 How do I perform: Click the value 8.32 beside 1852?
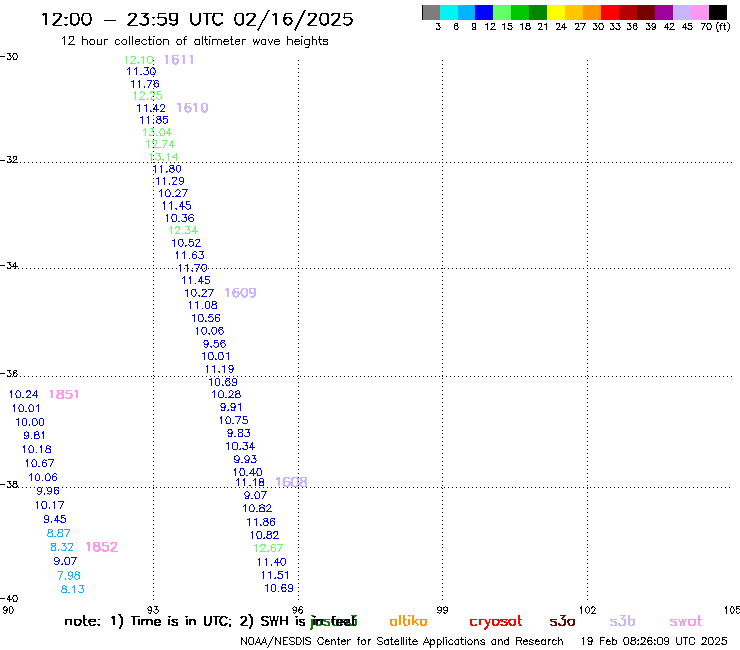62,547
